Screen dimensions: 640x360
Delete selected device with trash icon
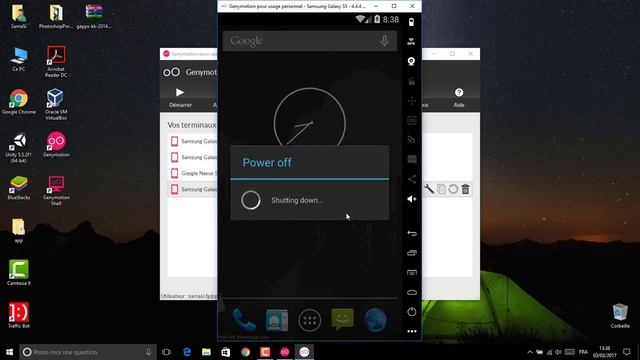click(465, 189)
